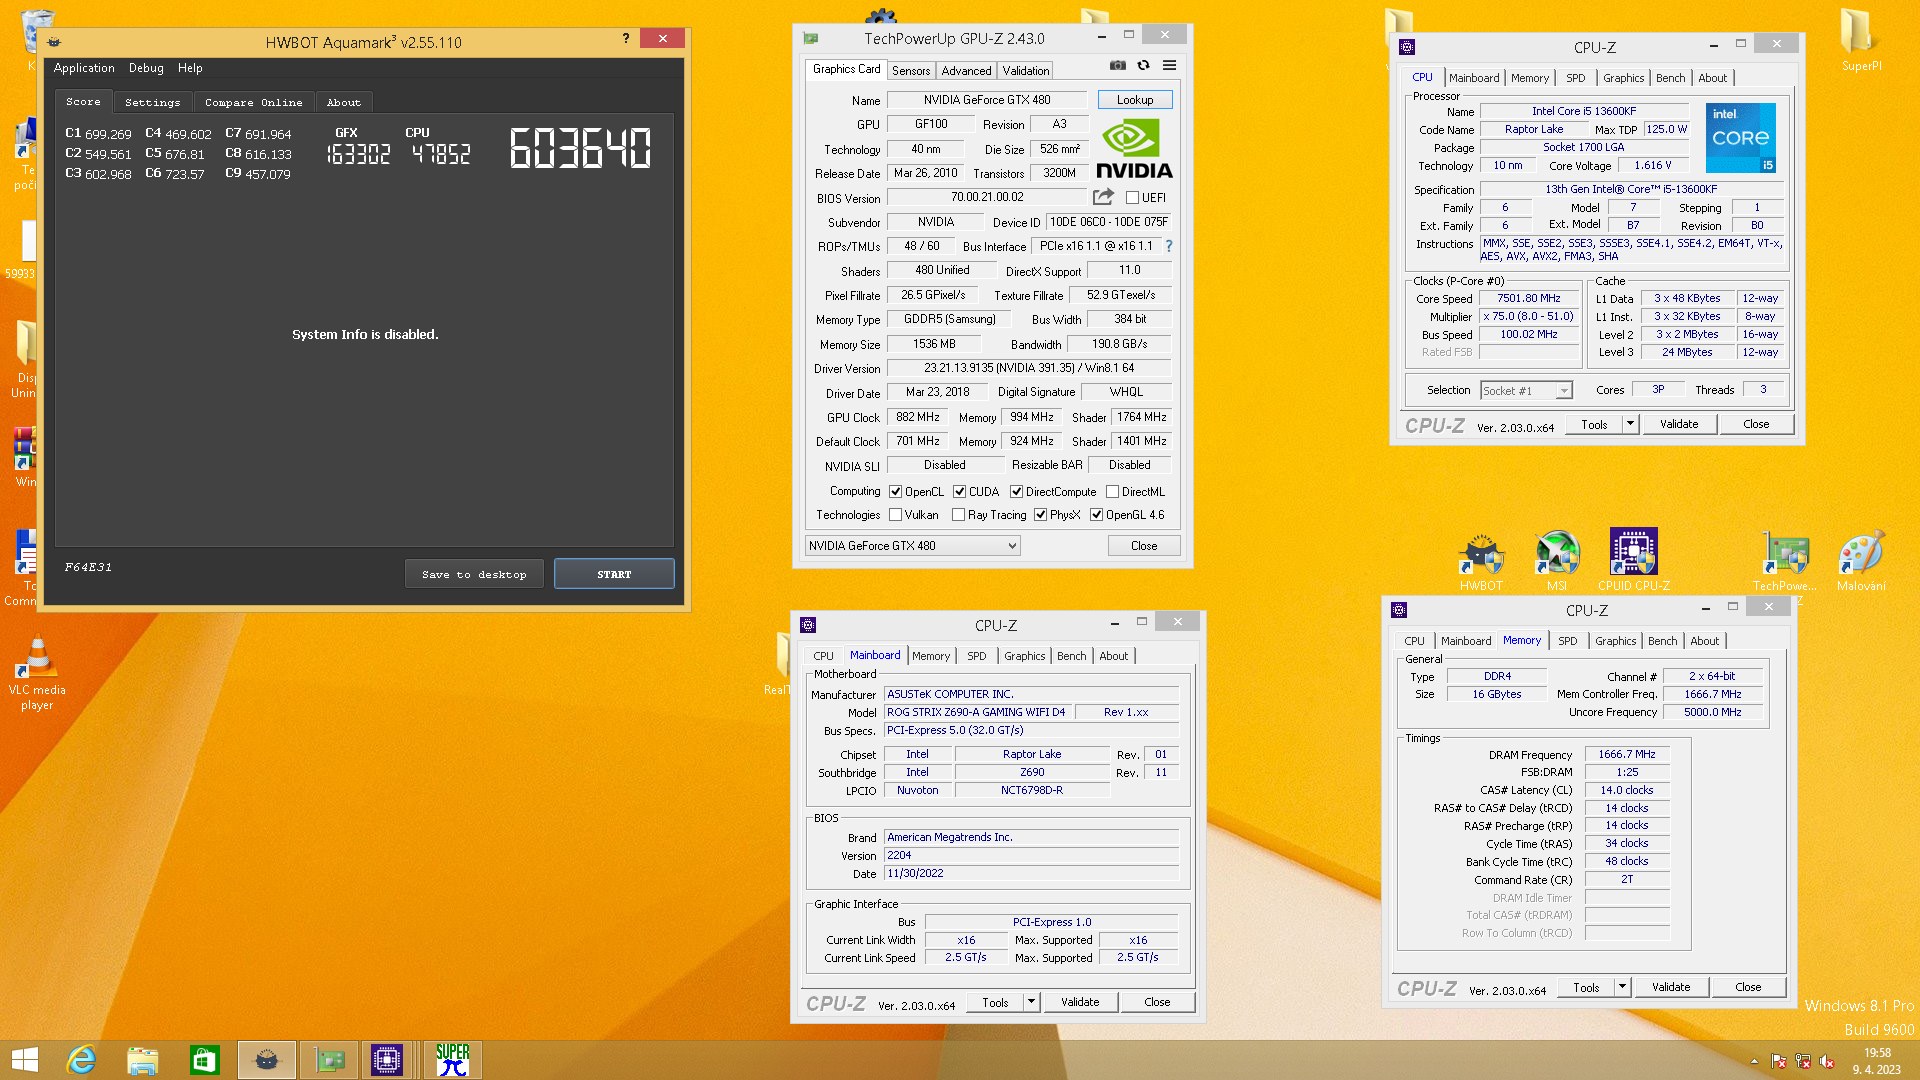Click Validate in CPU-Z CPU window
Viewport: 1920px width, 1080px height.
(x=1679, y=424)
